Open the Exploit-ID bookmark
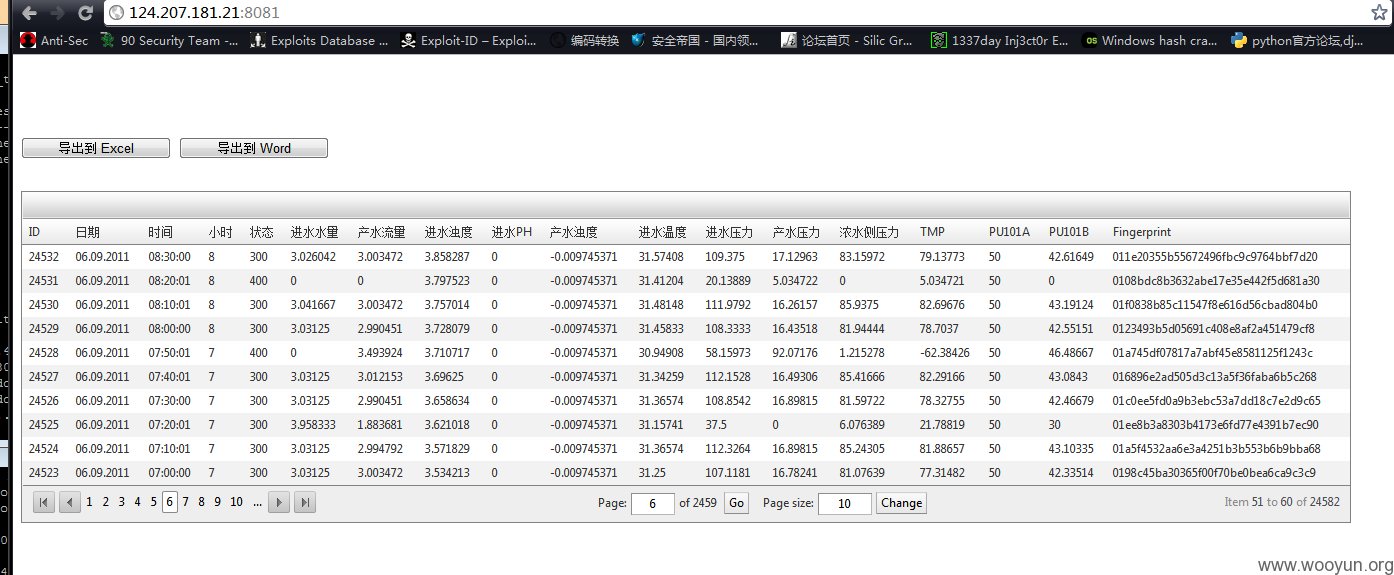The image size is (1394, 575). point(468,41)
